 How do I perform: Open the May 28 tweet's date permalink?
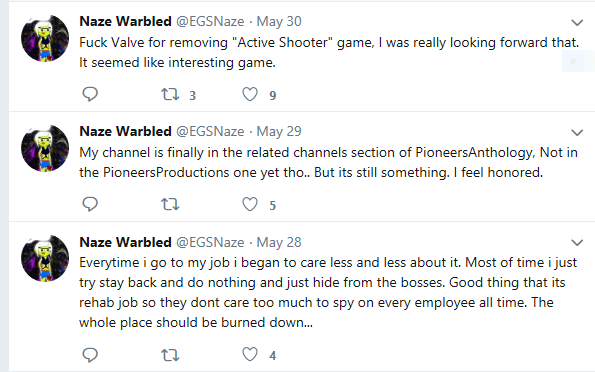click(x=279, y=242)
